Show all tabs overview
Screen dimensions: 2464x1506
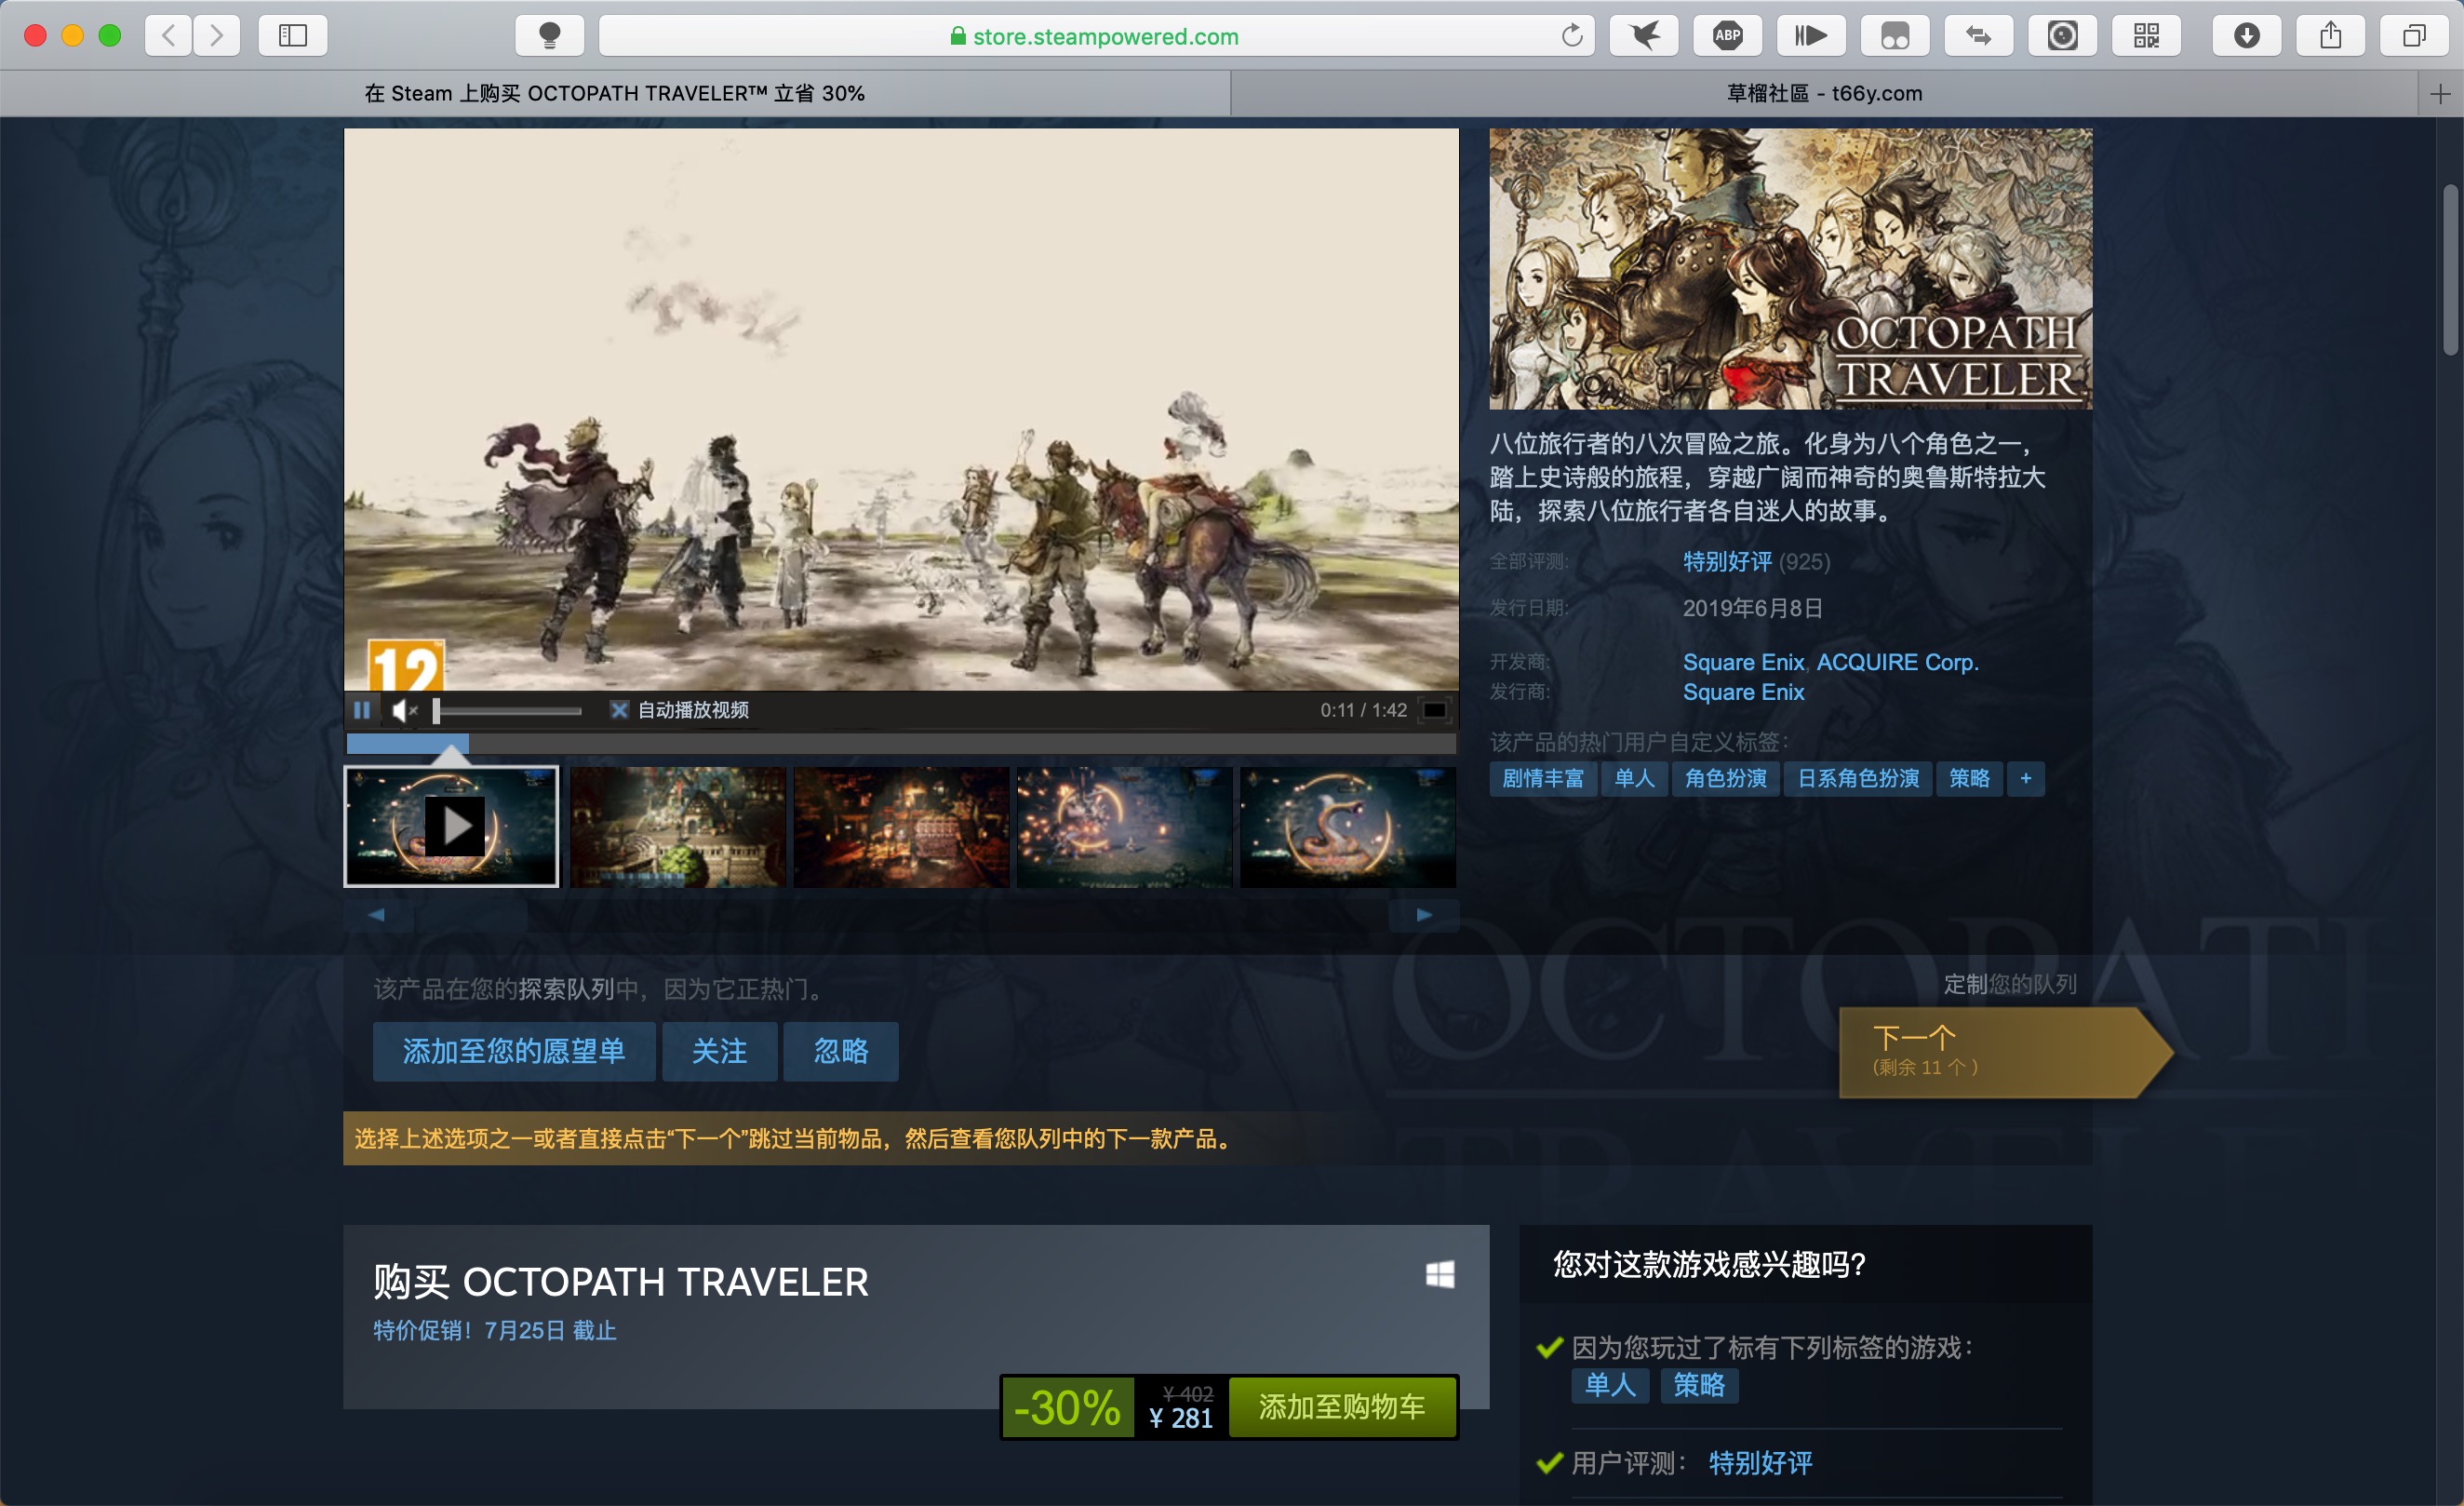pyautogui.click(x=2414, y=36)
